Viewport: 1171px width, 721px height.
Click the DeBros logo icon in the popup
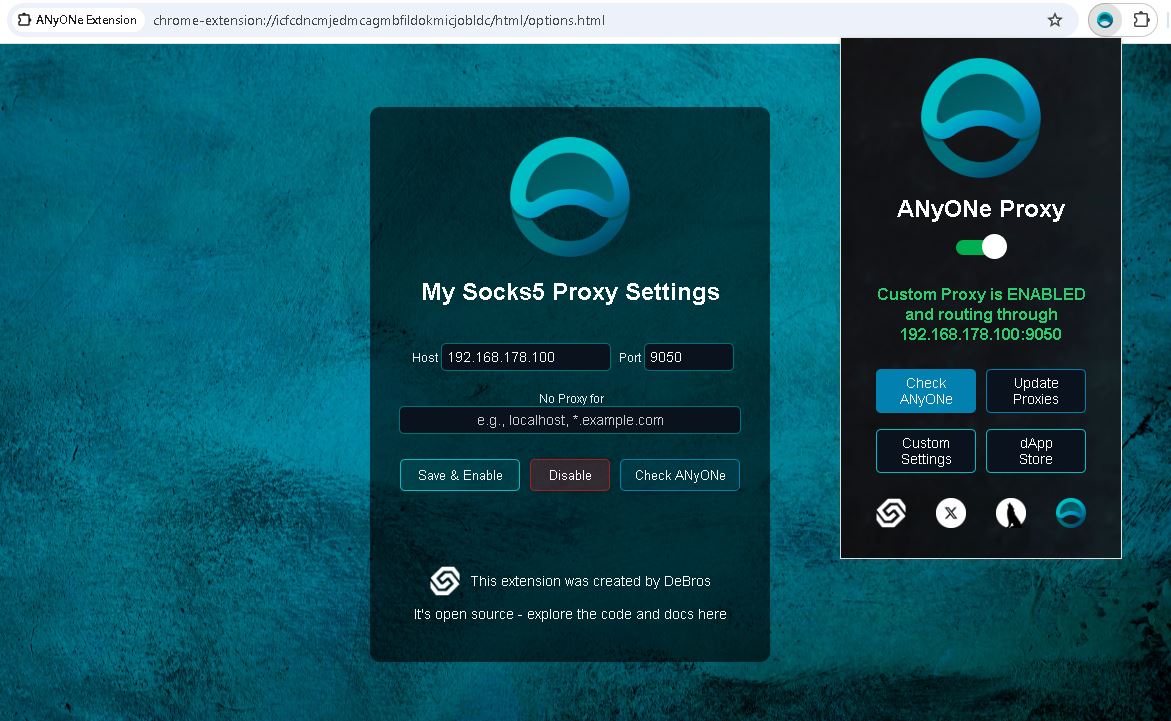pos(891,513)
